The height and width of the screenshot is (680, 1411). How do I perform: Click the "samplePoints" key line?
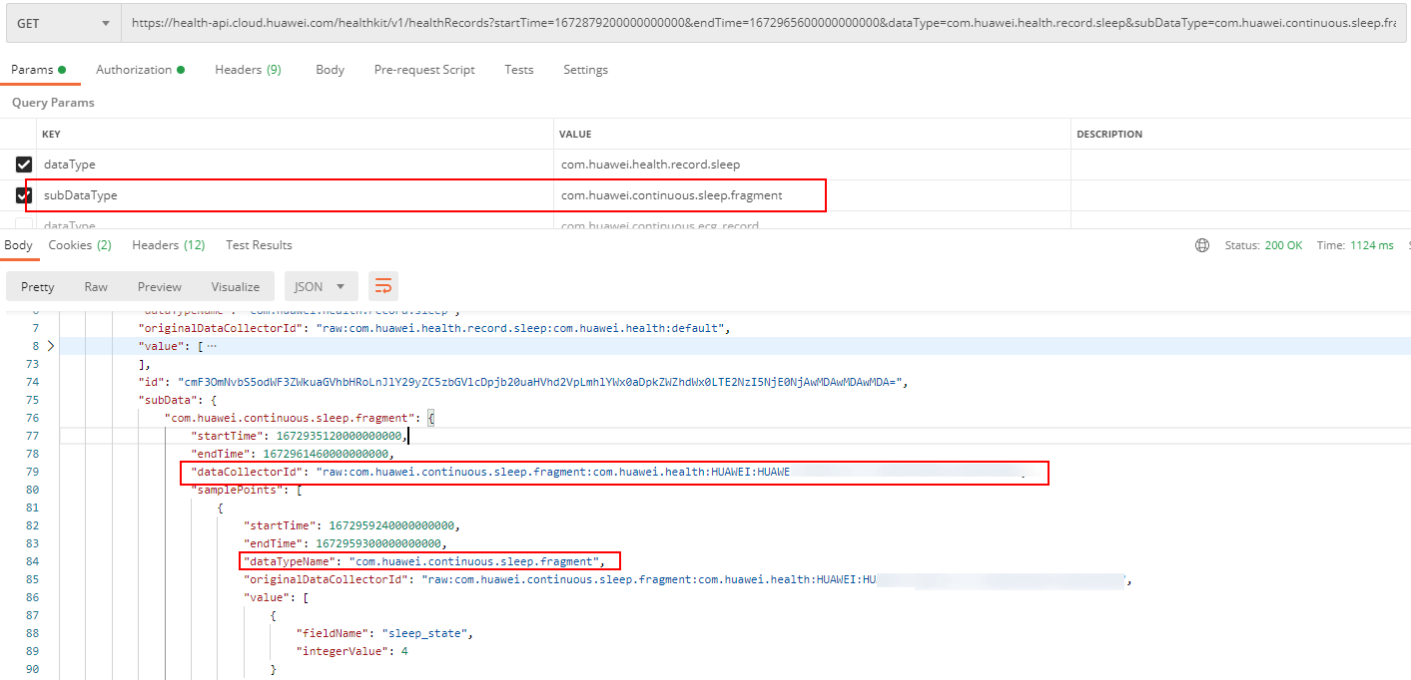(247, 490)
